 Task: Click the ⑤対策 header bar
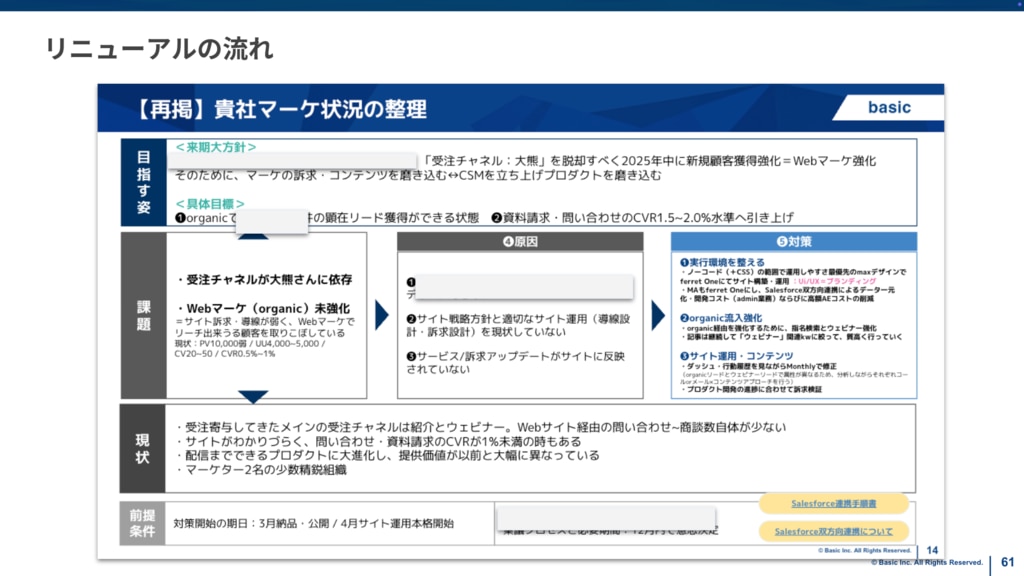click(x=793, y=242)
